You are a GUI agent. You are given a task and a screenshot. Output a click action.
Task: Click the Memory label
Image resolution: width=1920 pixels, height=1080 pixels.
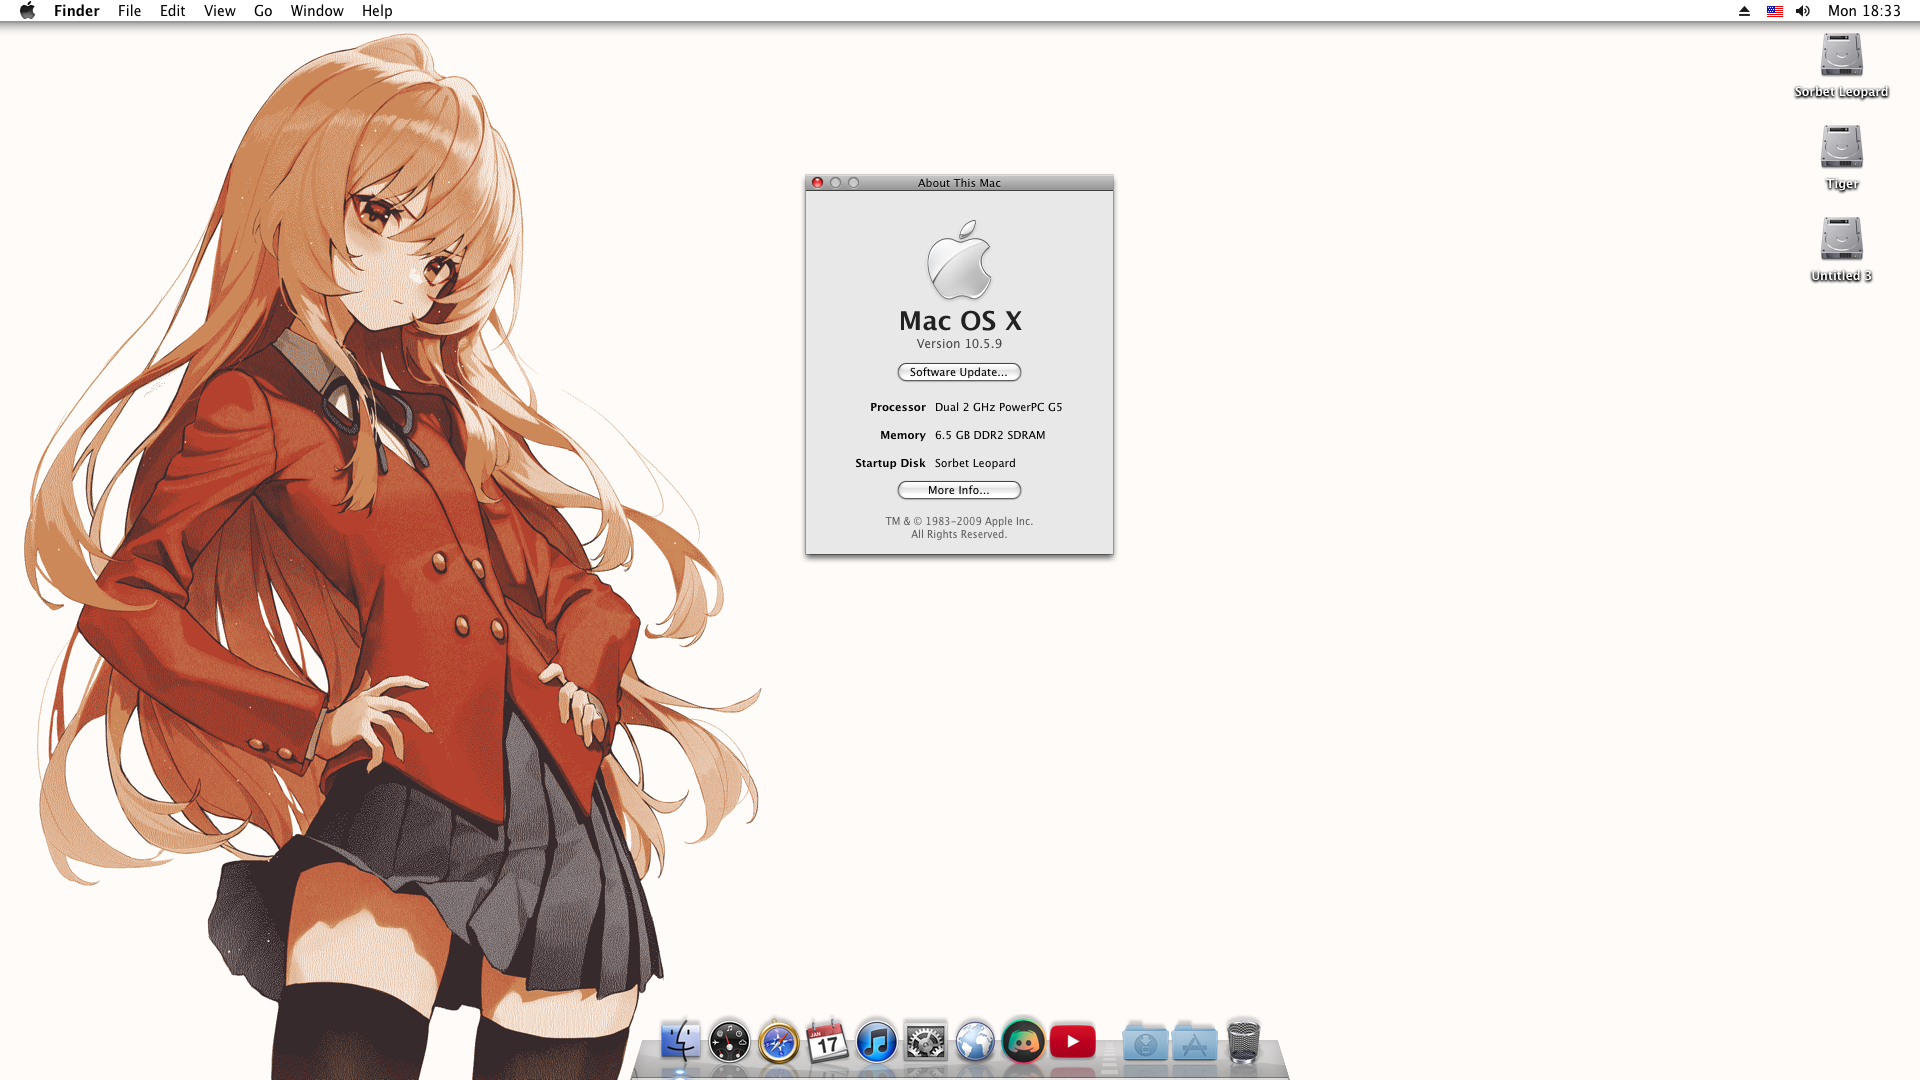(903, 435)
